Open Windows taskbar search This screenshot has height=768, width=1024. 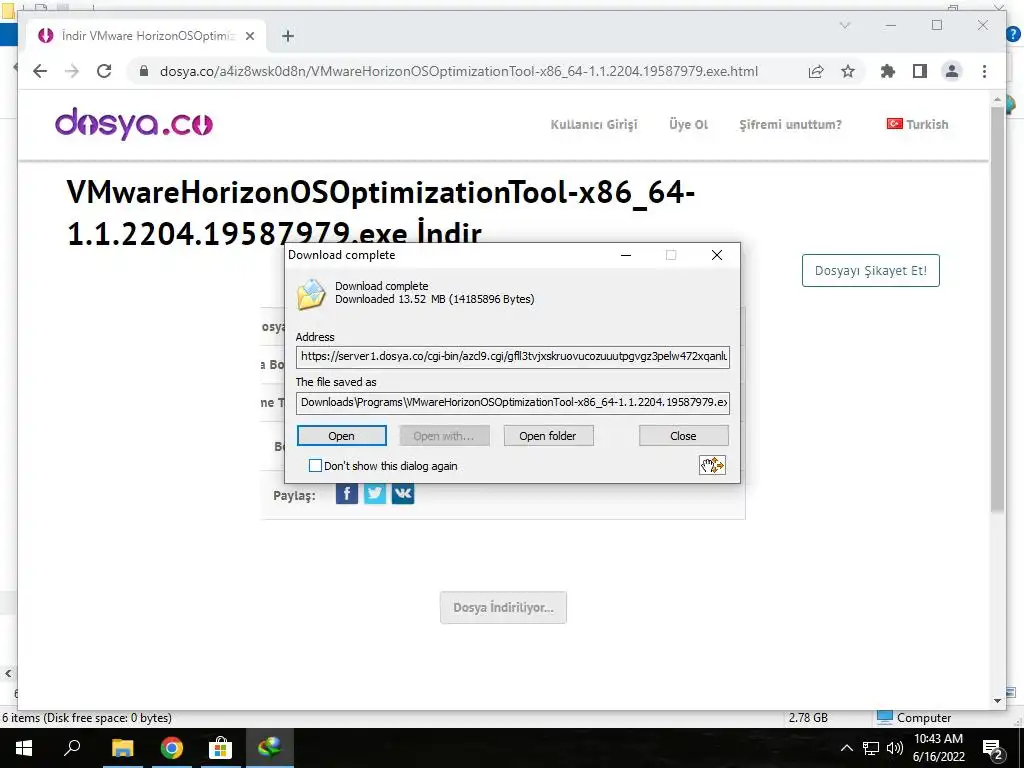click(72, 748)
